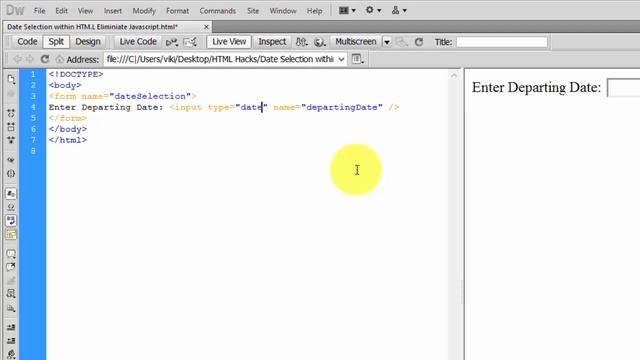This screenshot has height=360, width=640.
Task: Toggle Live View mode
Action: click(229, 42)
